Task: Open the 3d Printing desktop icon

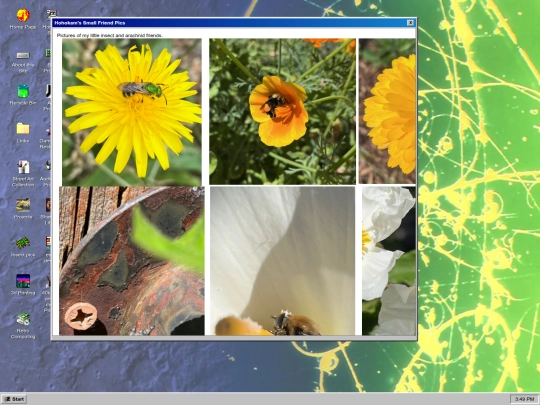Action: [23, 284]
